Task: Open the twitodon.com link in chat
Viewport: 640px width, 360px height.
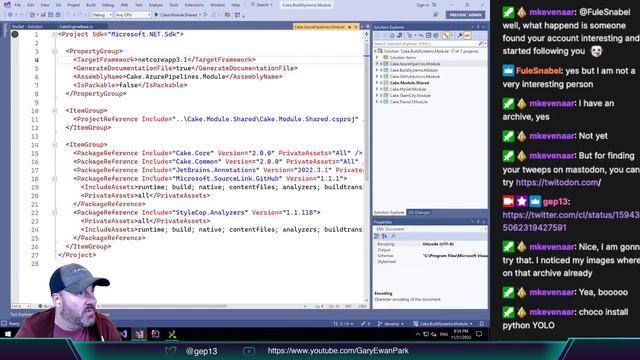Action: [x=558, y=182]
